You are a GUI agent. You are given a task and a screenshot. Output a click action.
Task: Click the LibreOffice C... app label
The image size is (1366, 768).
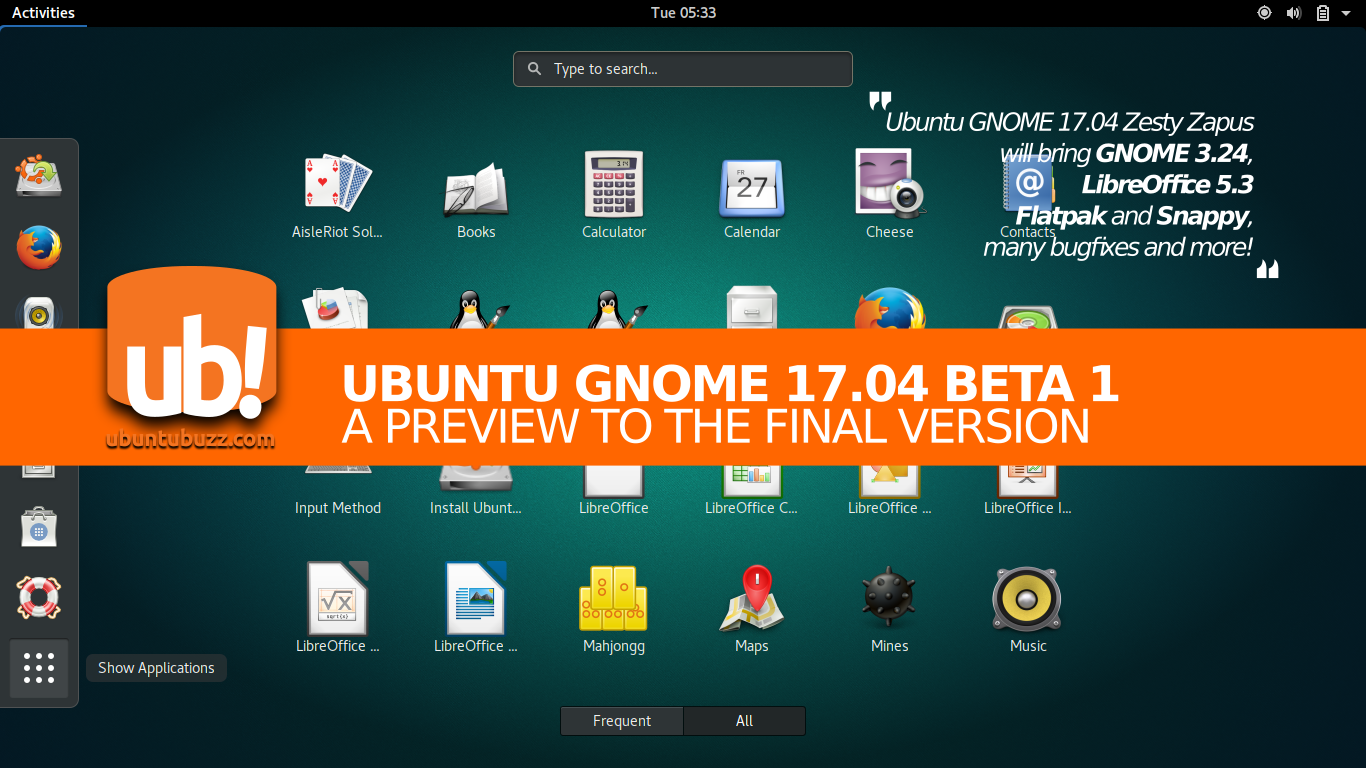point(752,508)
